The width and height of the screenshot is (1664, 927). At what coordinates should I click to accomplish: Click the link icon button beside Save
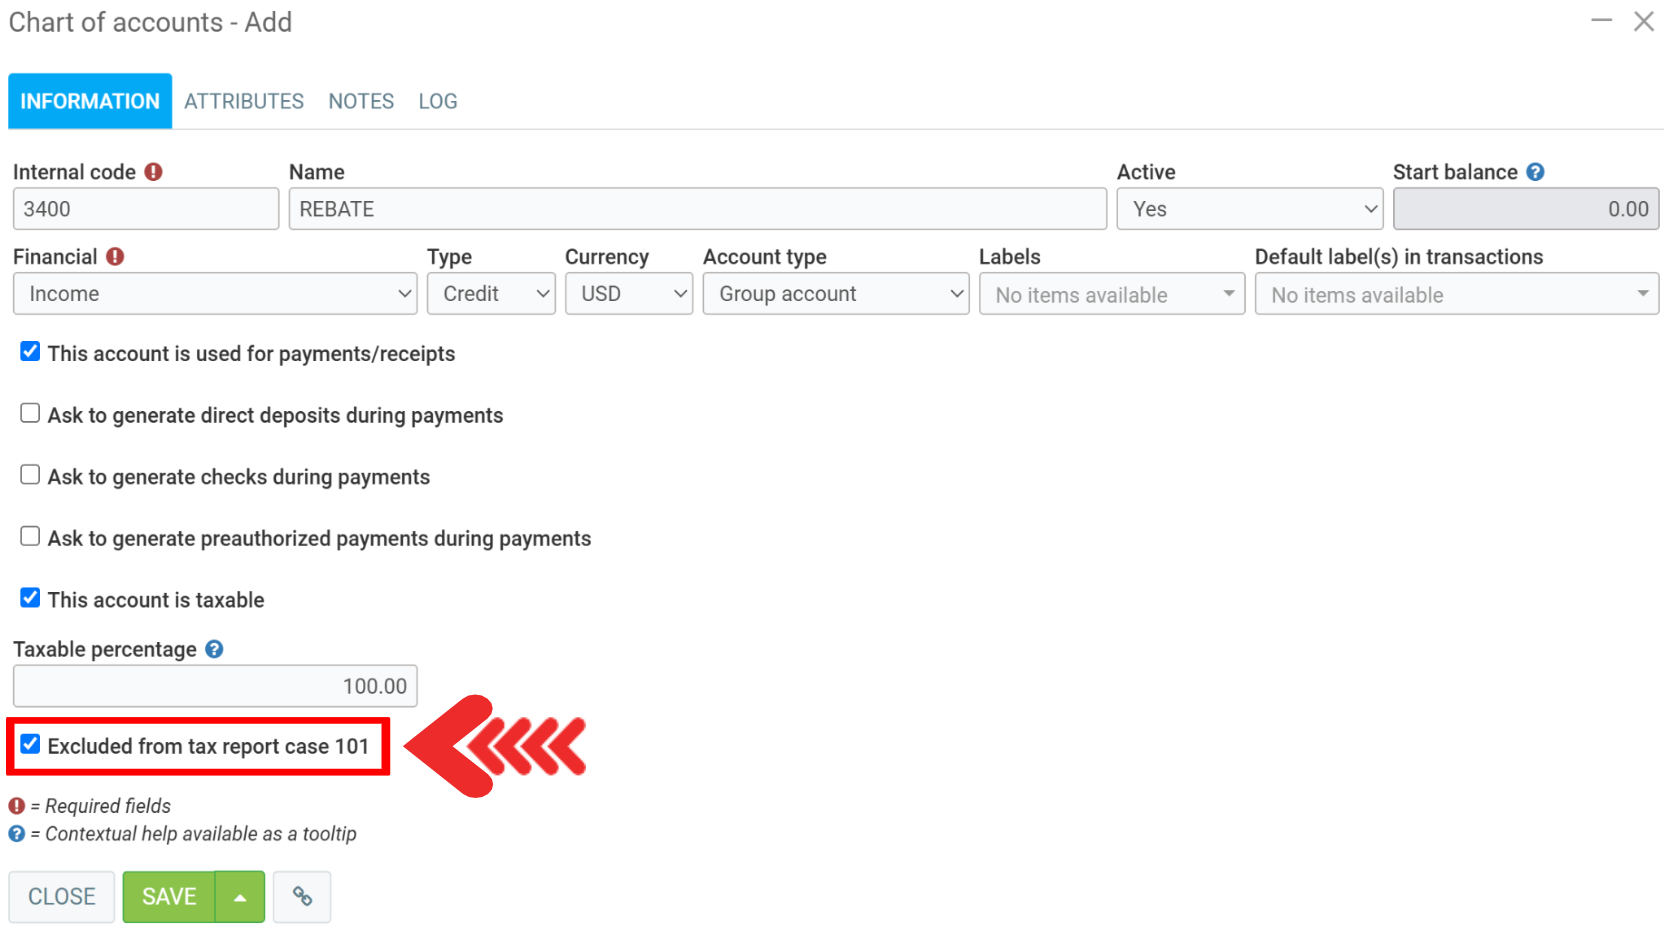(302, 896)
